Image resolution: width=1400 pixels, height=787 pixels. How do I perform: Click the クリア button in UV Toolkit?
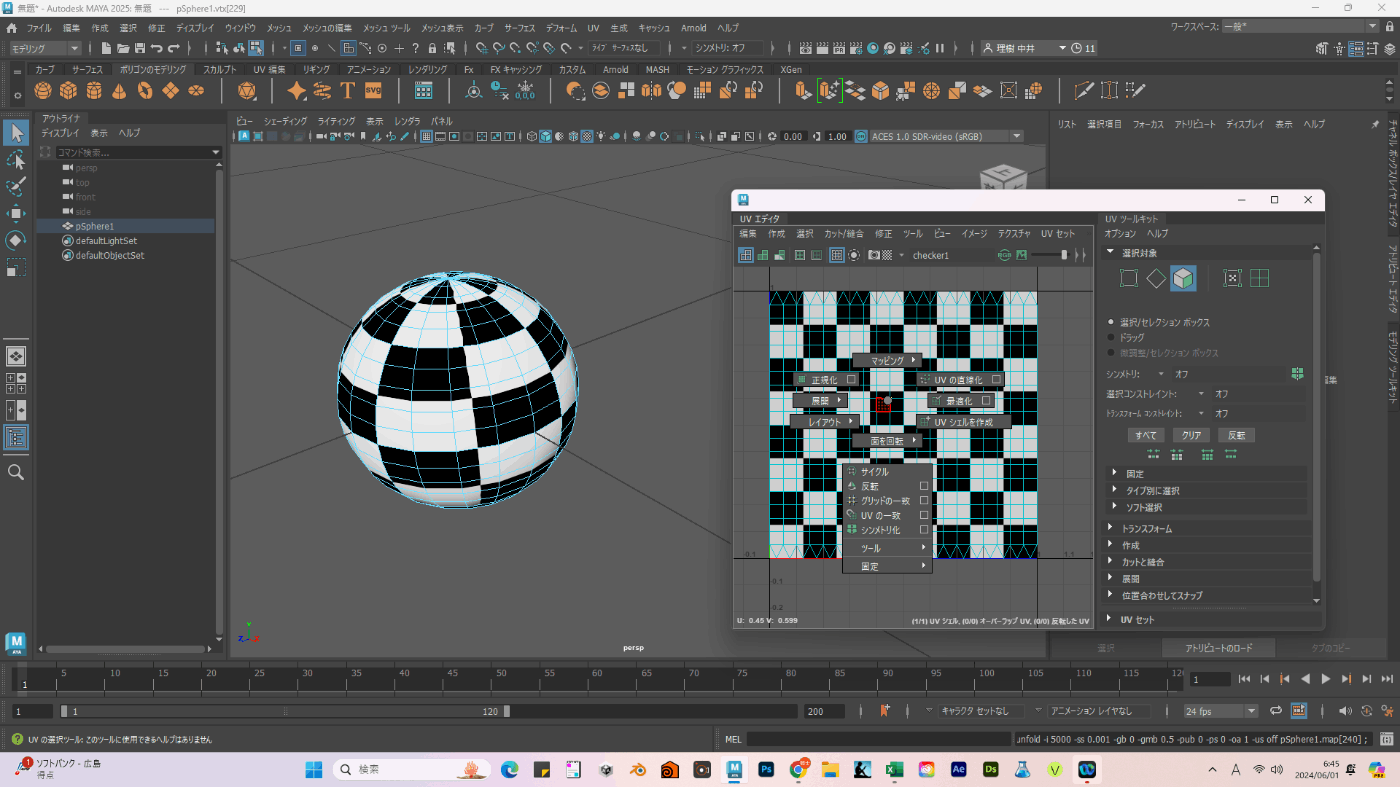pos(1191,435)
